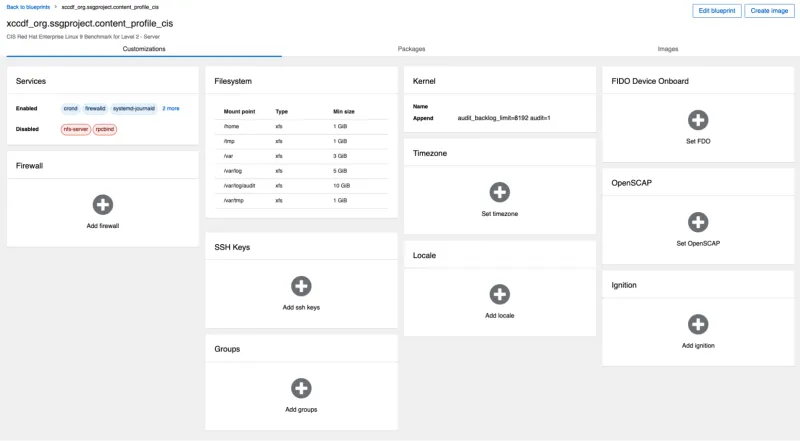
Task: Click the Set FDO plus icon
Action: pyautogui.click(x=698, y=120)
